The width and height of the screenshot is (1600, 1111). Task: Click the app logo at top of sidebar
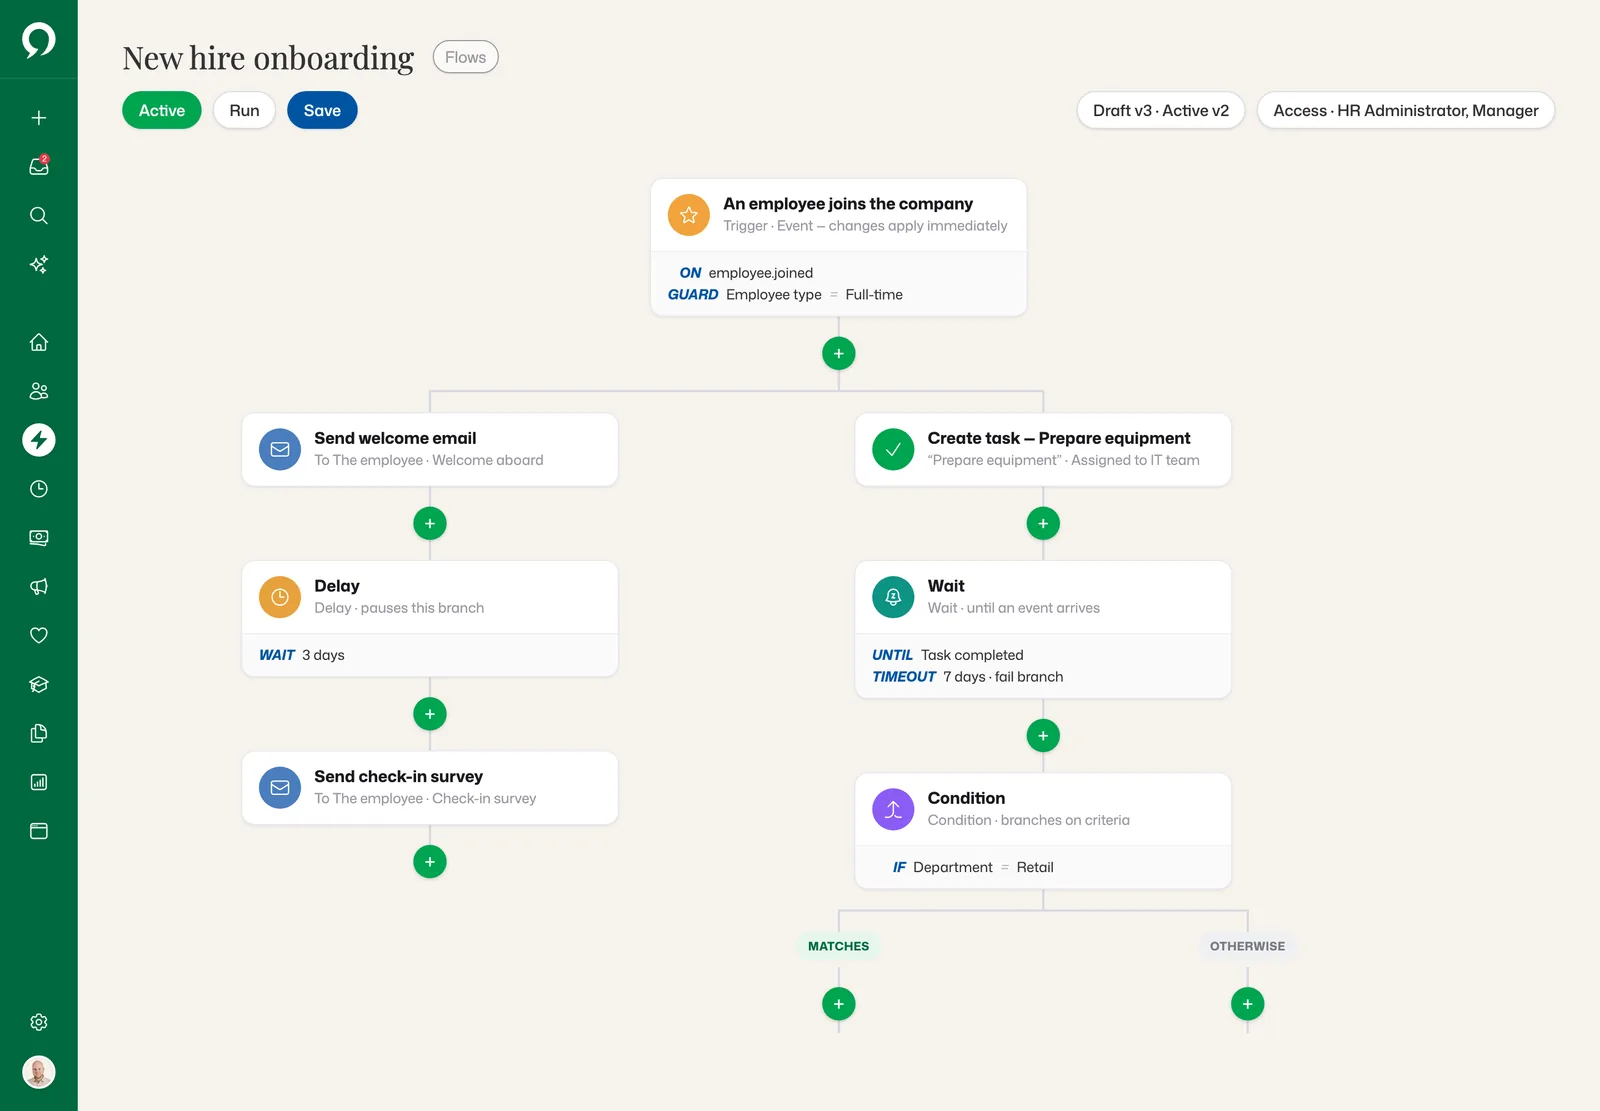[39, 40]
